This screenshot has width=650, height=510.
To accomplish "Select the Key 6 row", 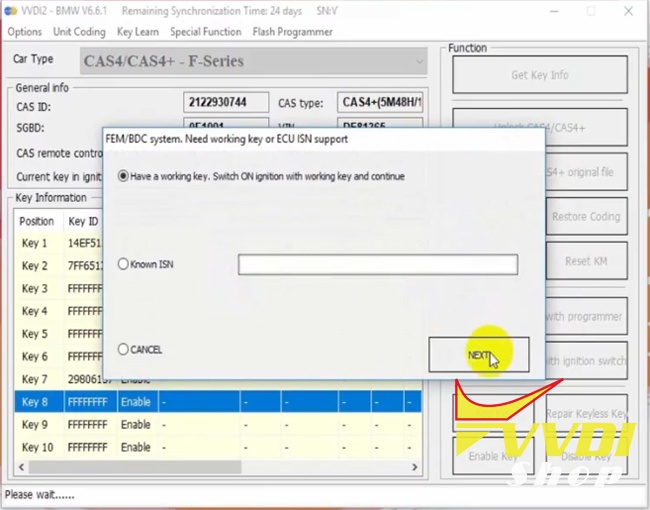I will tap(58, 357).
